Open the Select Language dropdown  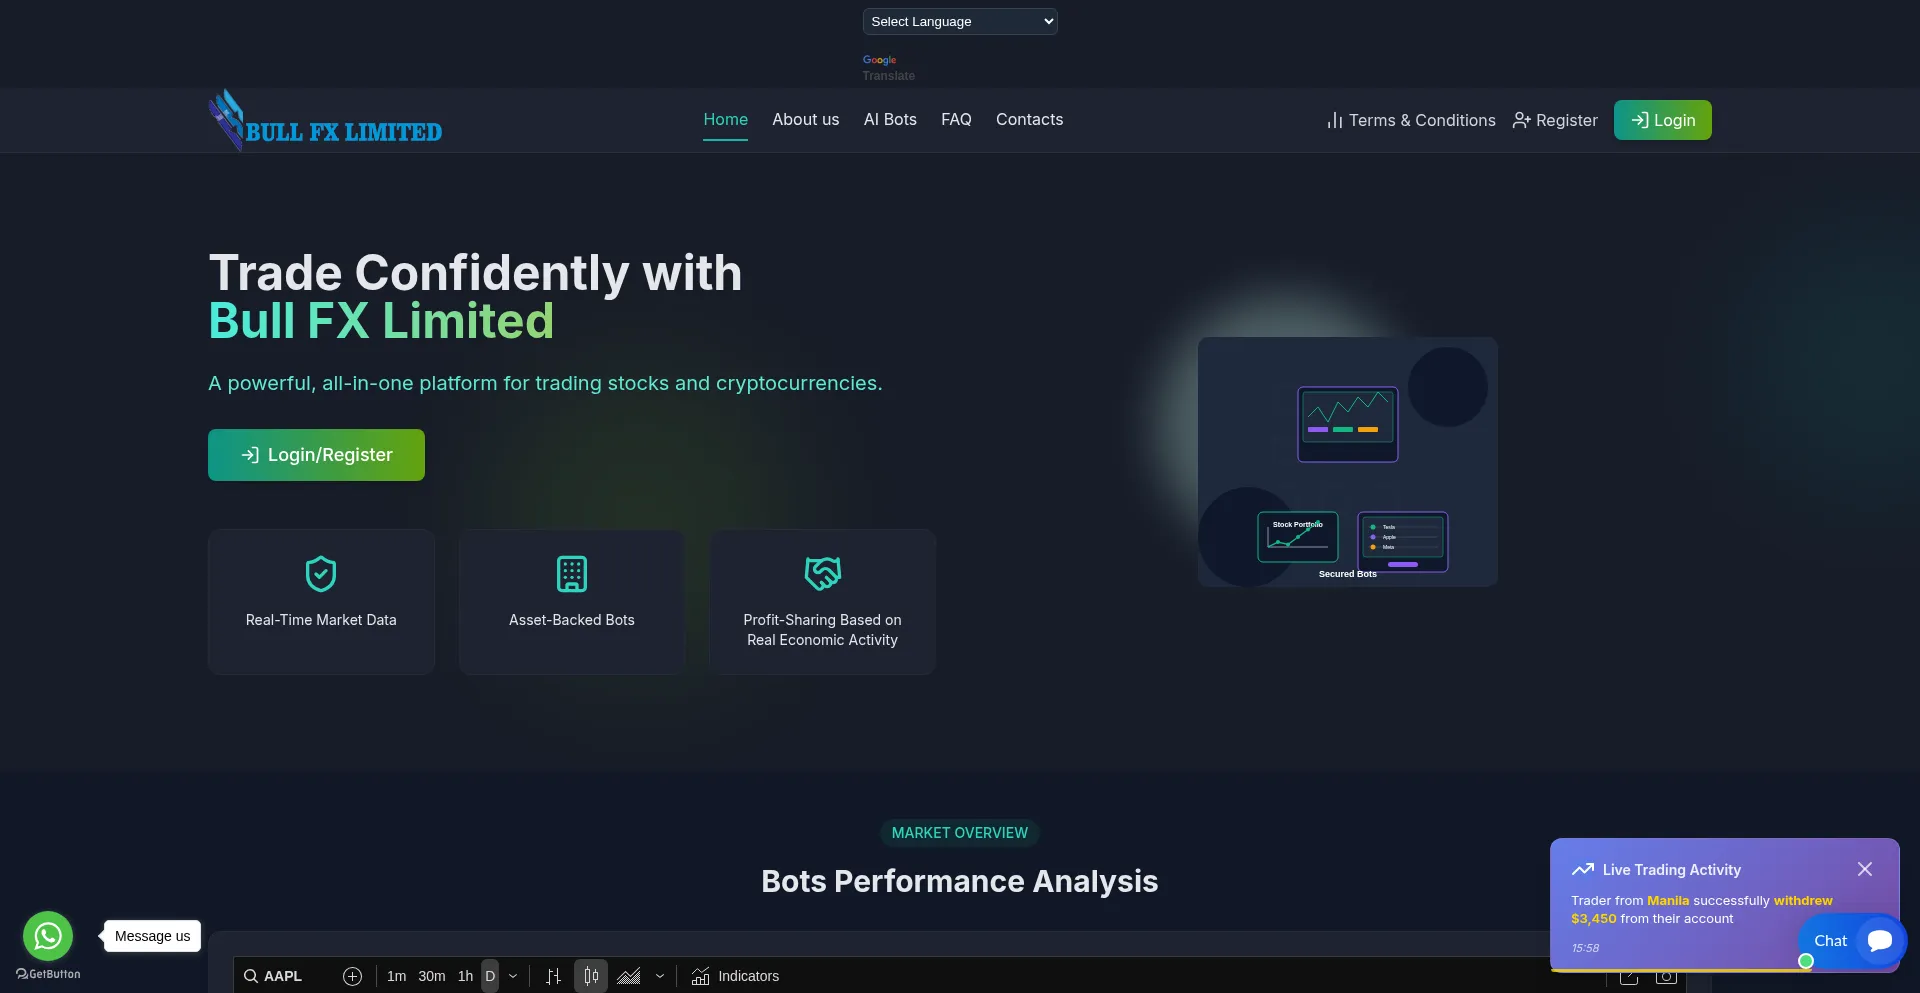[959, 21]
